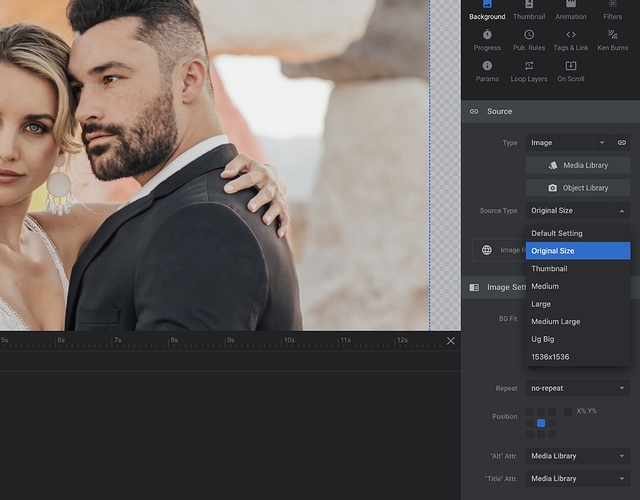Image resolution: width=640 pixels, height=500 pixels.
Task: Open the "Alt" Attr. dropdown
Action: (578, 456)
